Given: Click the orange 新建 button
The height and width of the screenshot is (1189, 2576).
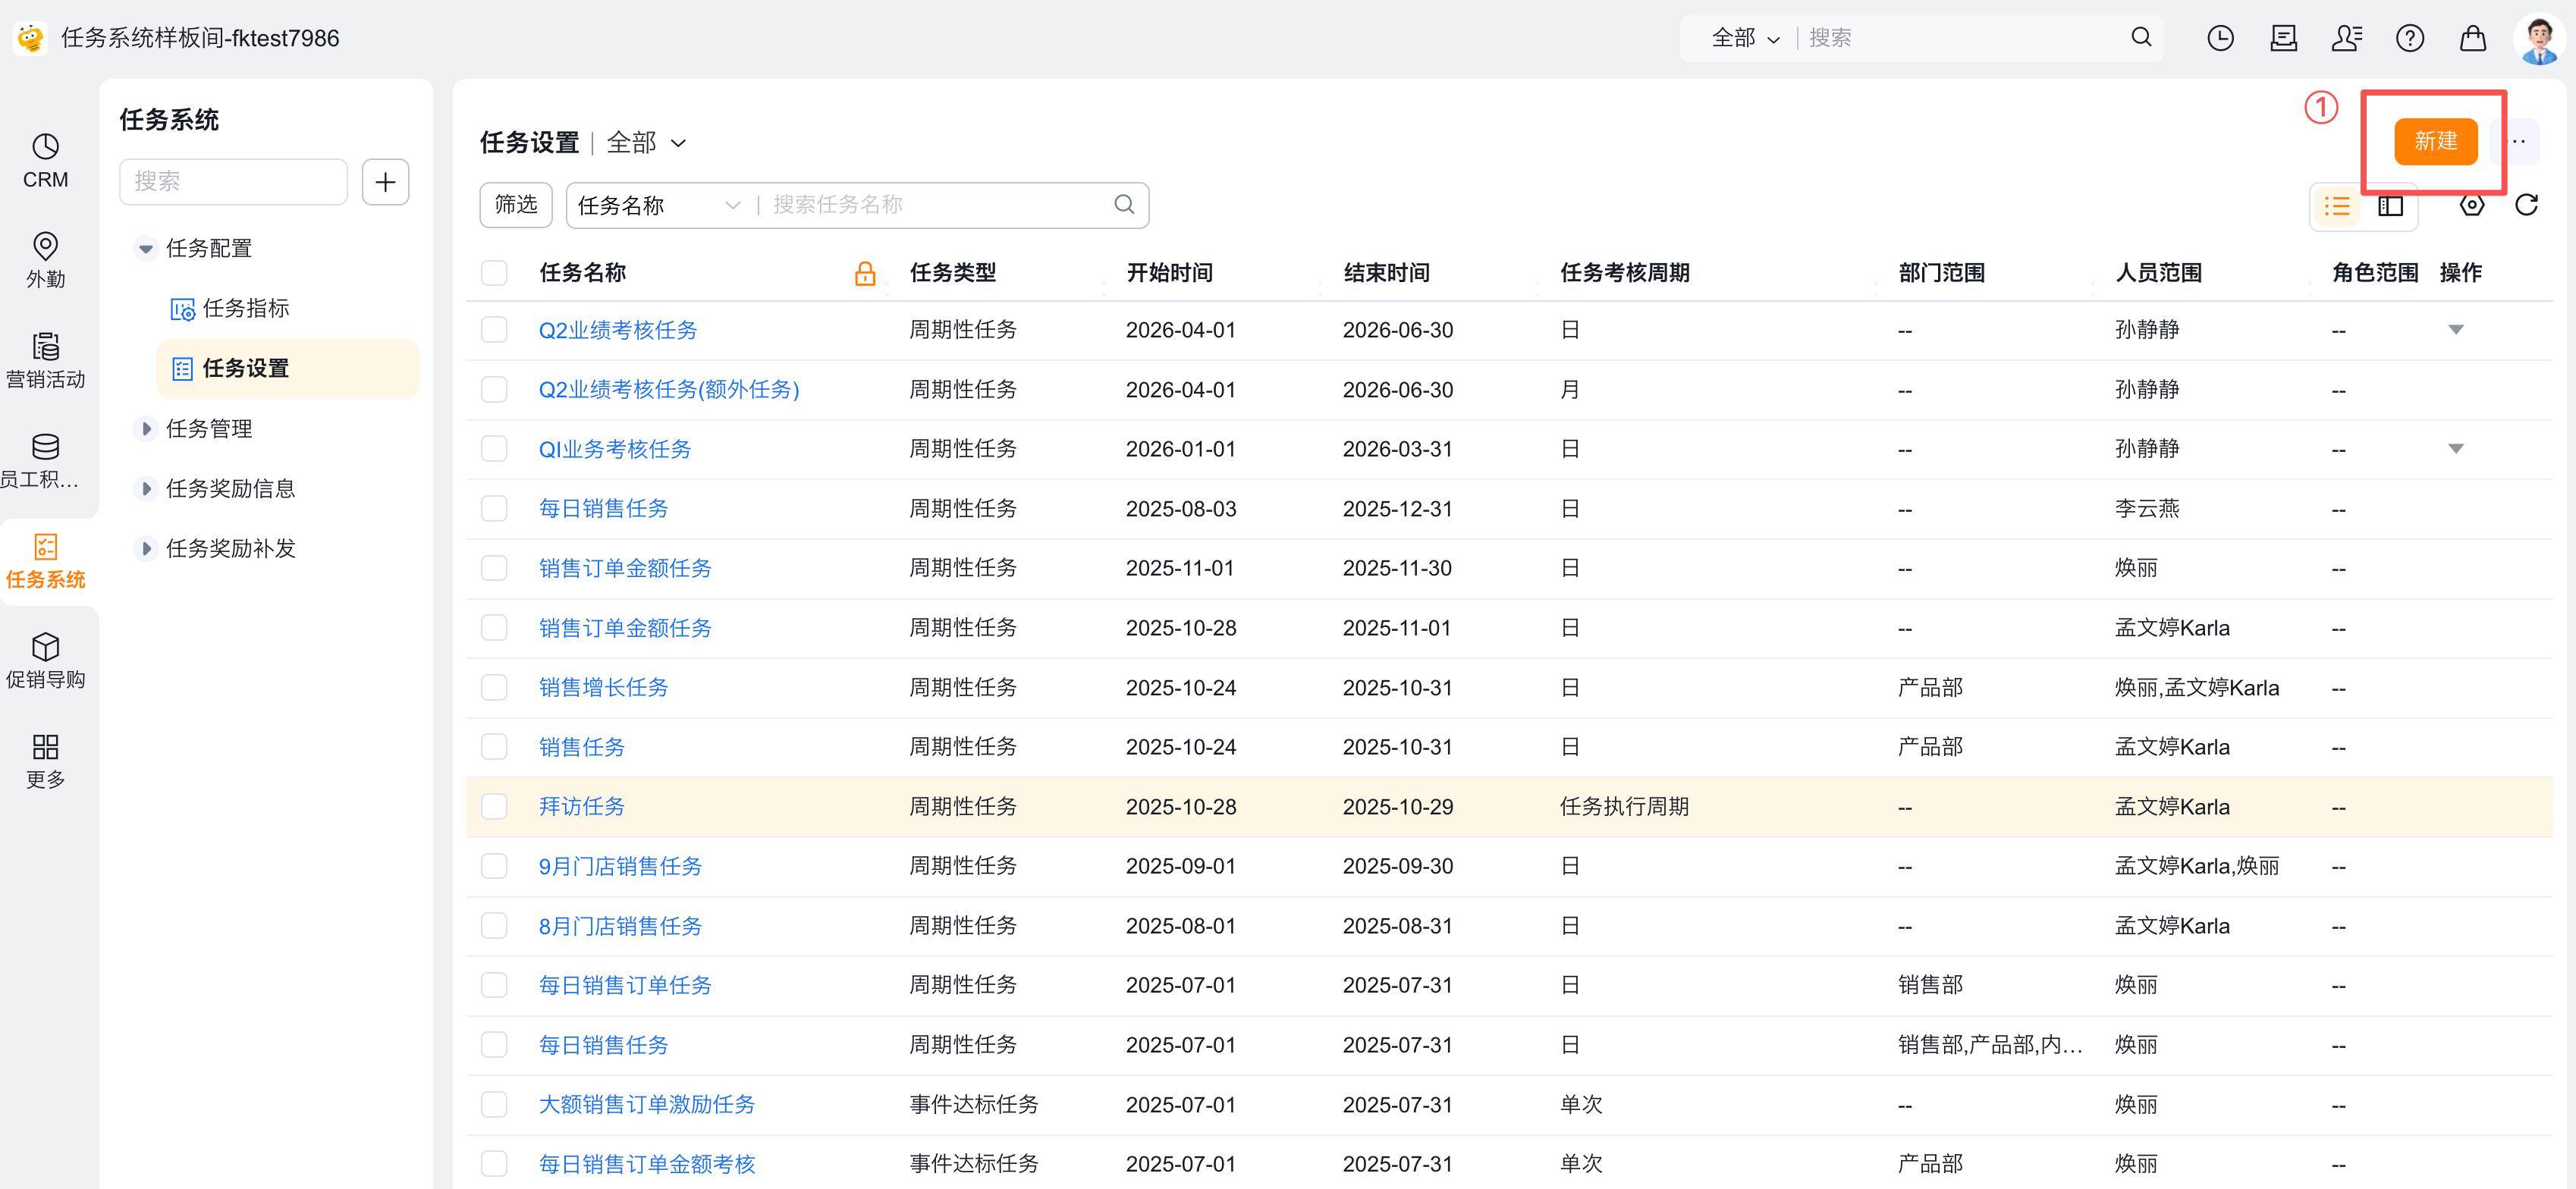Looking at the screenshot, I should pyautogui.click(x=2435, y=141).
